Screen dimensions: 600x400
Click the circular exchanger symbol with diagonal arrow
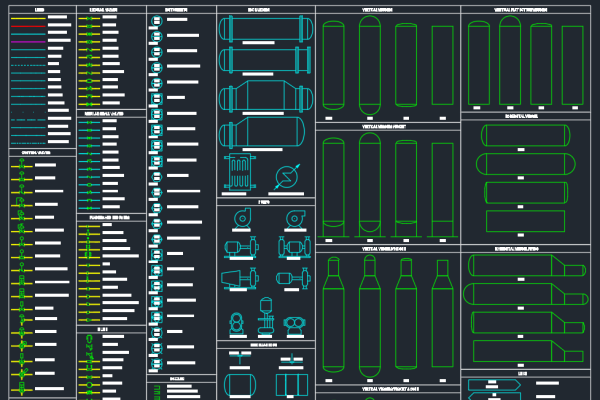point(289,176)
